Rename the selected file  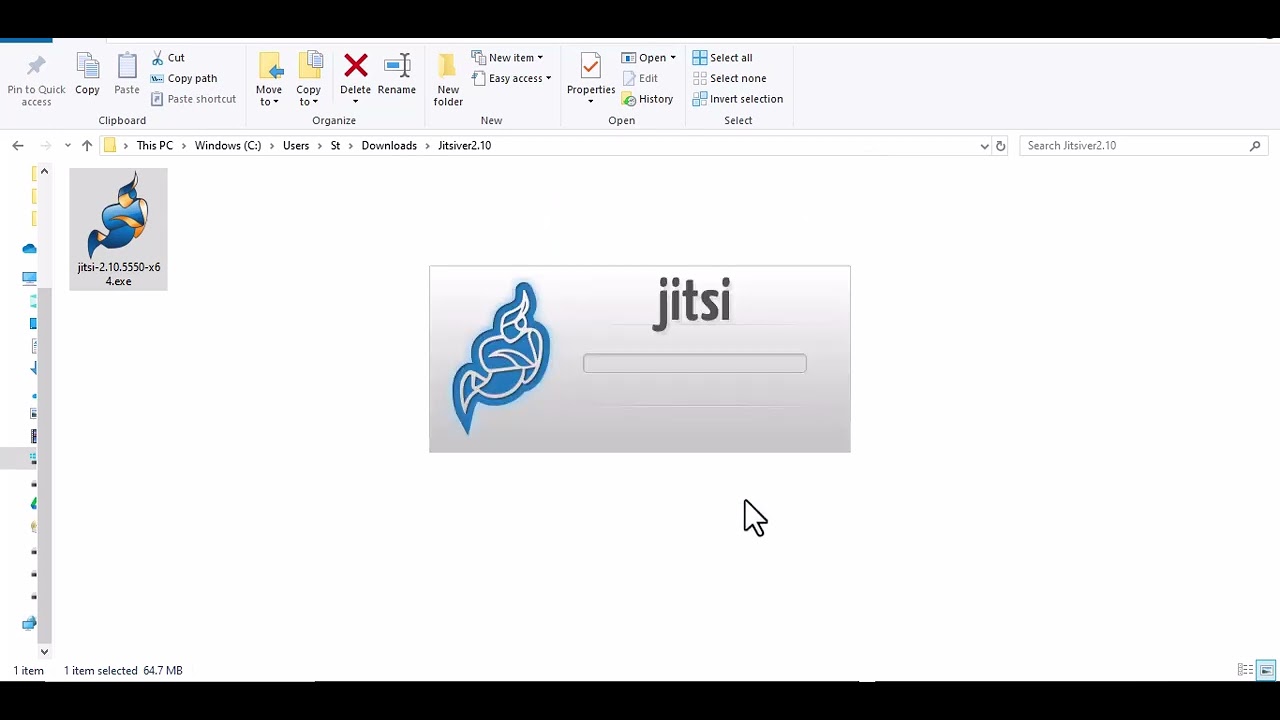[x=397, y=74]
